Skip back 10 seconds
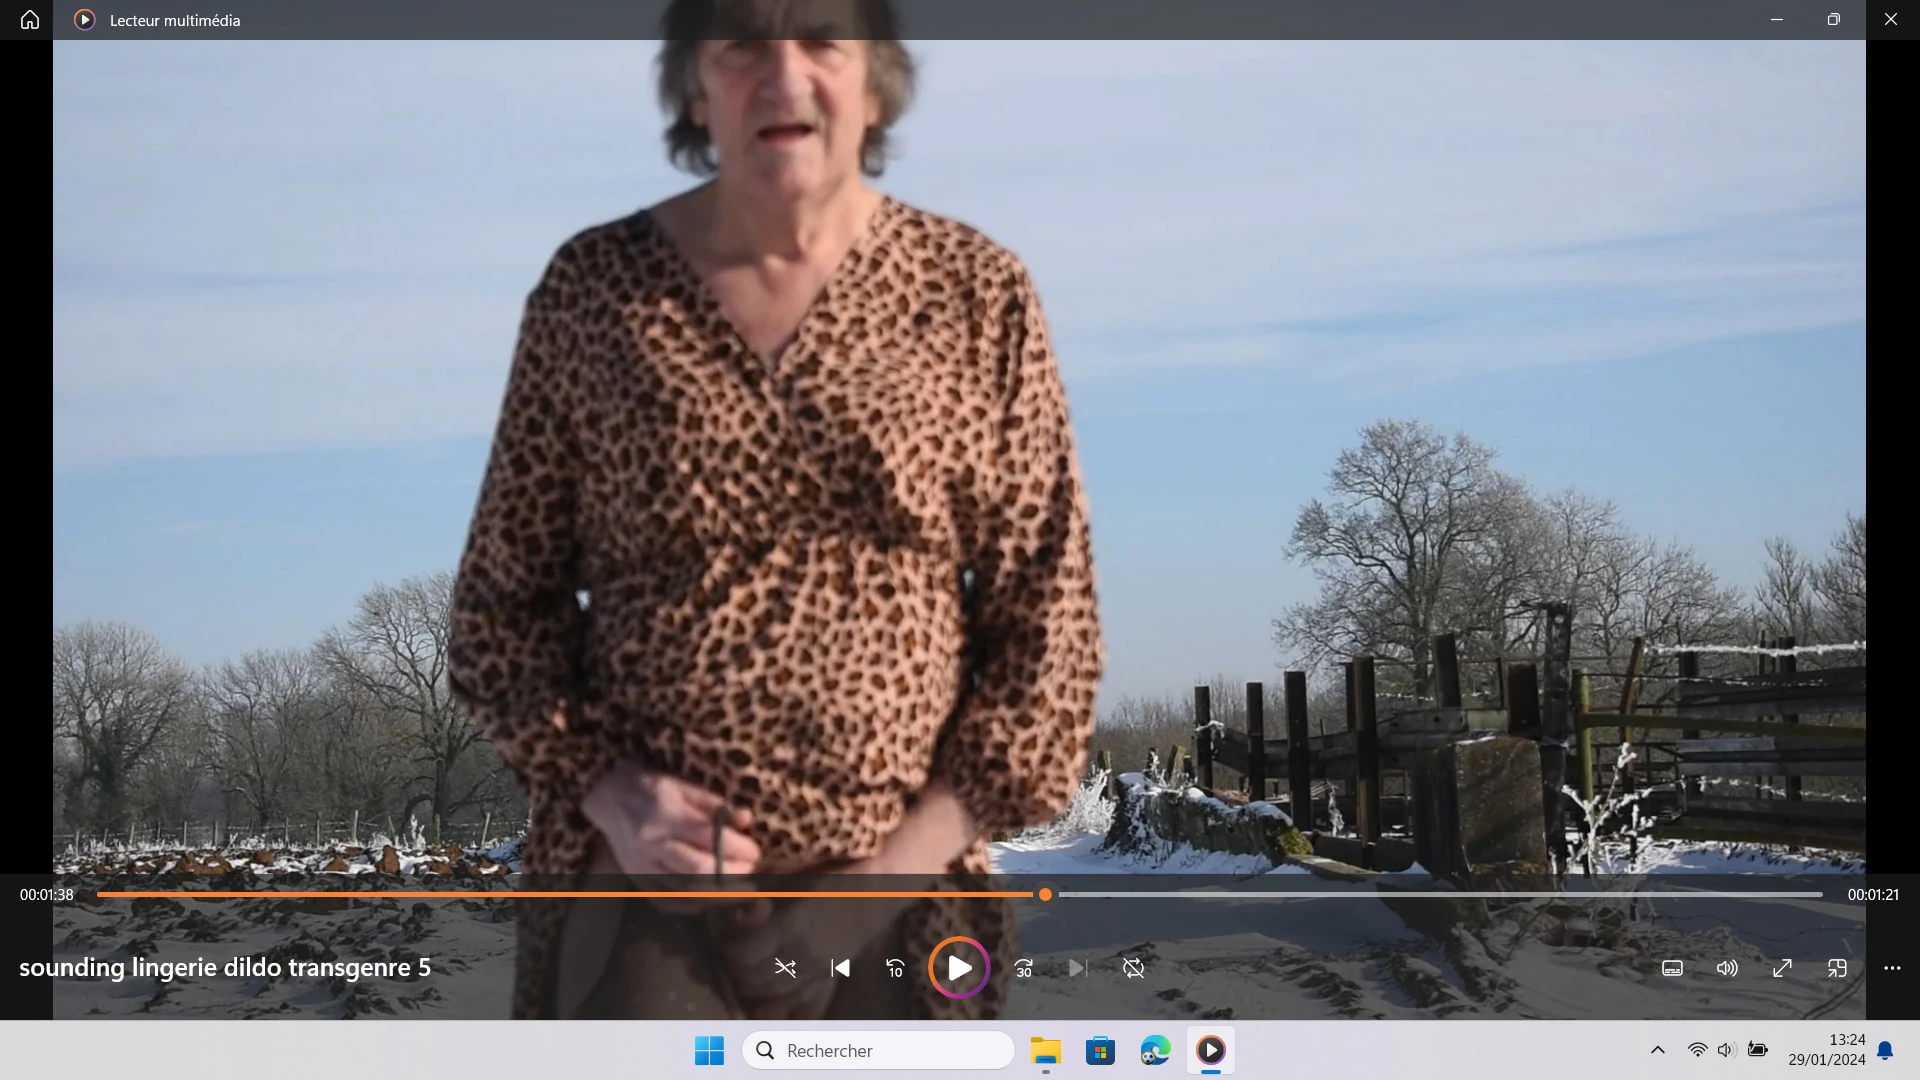1920x1080 pixels. tap(895, 968)
